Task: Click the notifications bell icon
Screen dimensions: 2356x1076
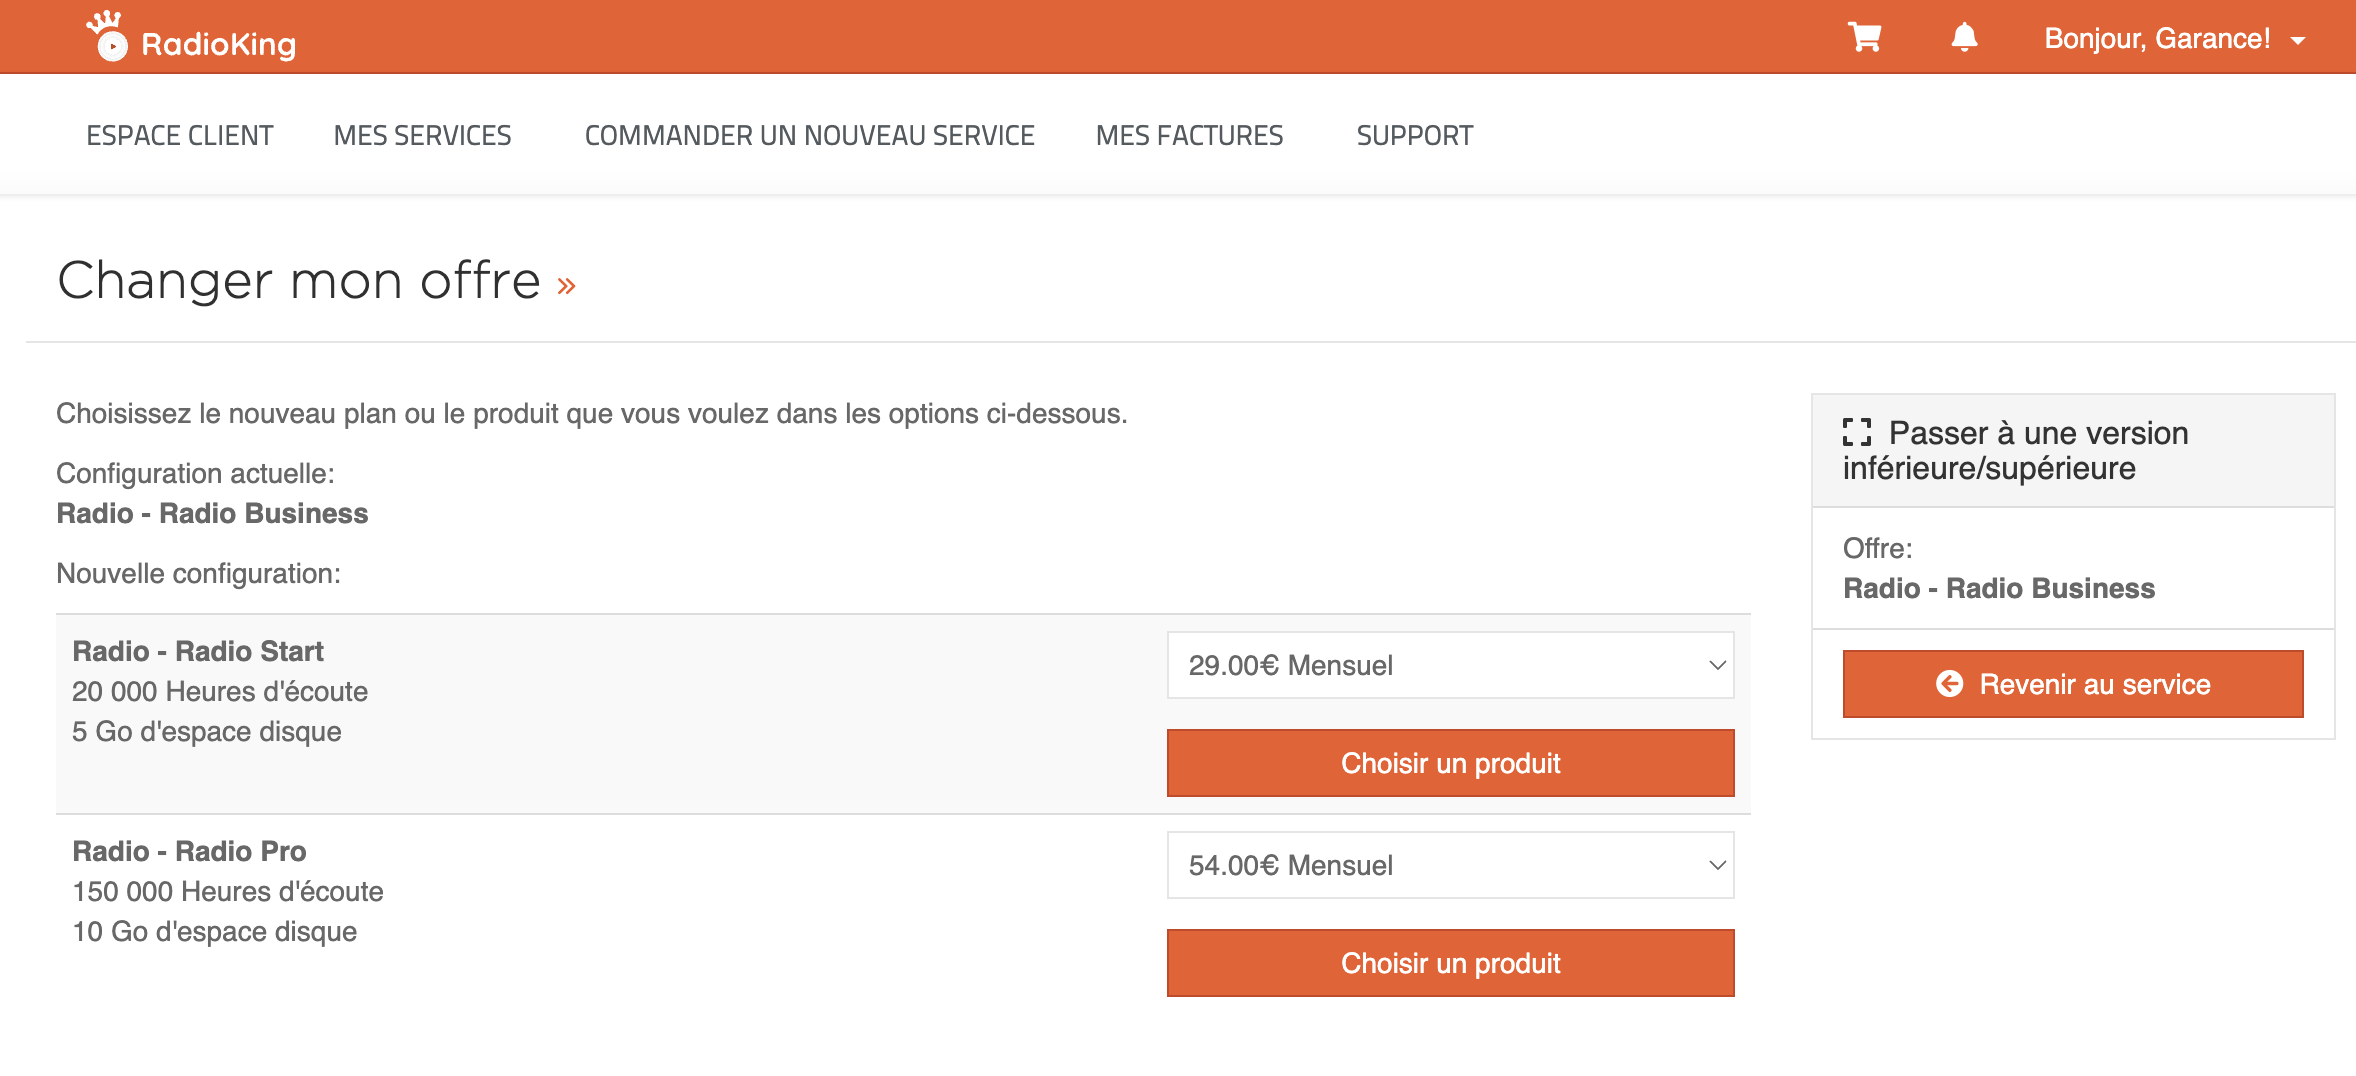Action: pyautogui.click(x=1964, y=37)
